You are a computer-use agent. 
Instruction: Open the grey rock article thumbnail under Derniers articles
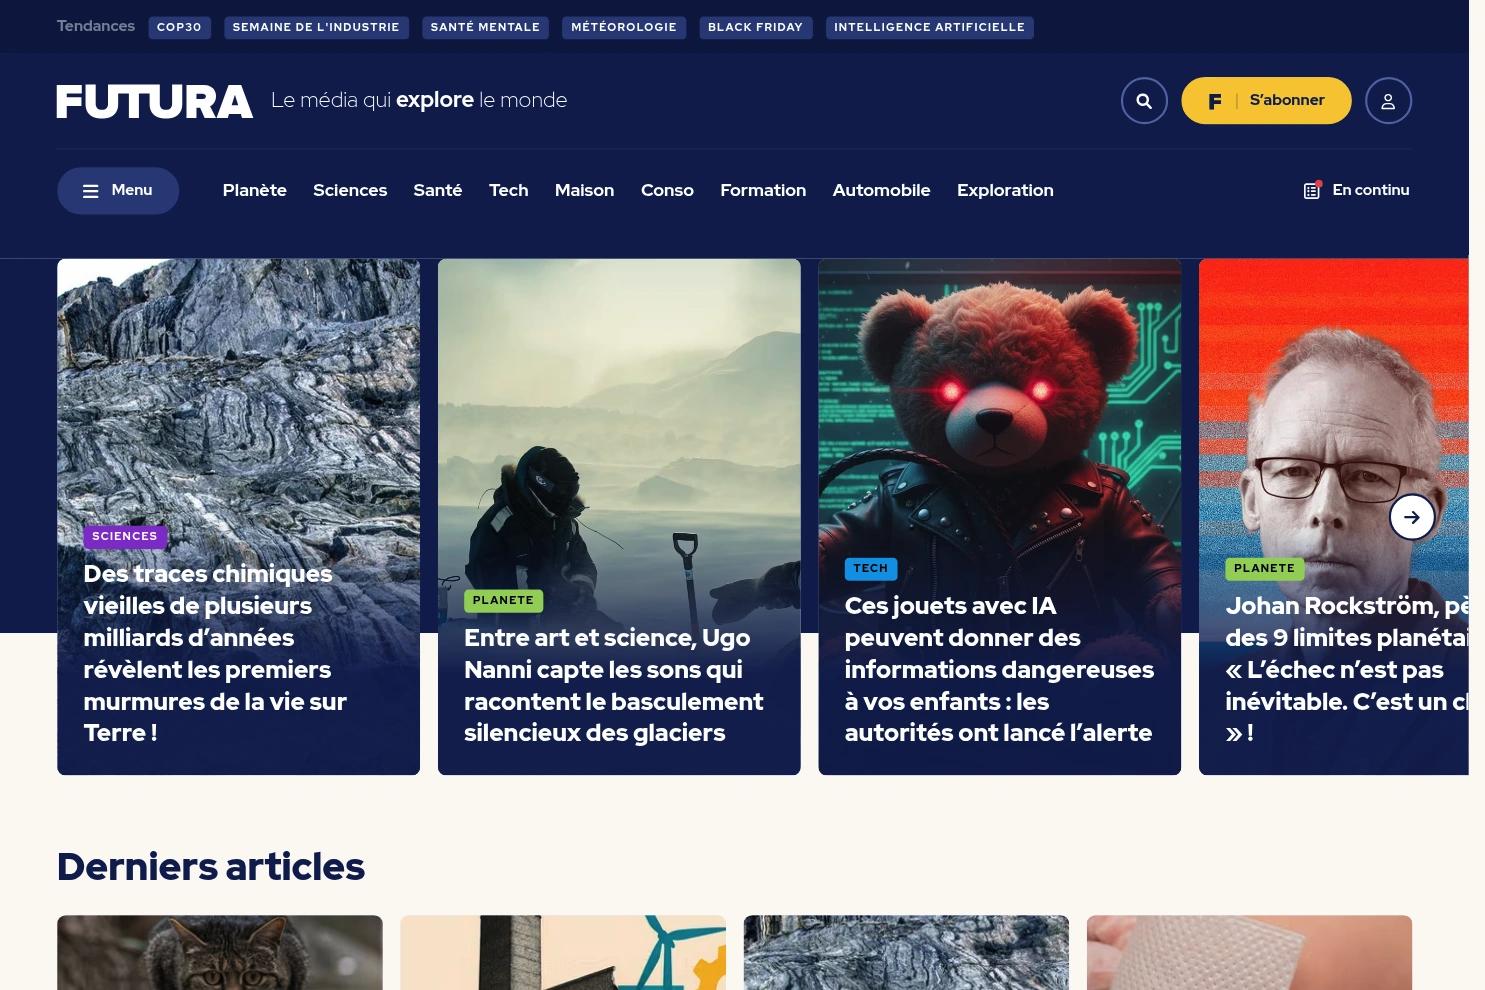(906, 952)
